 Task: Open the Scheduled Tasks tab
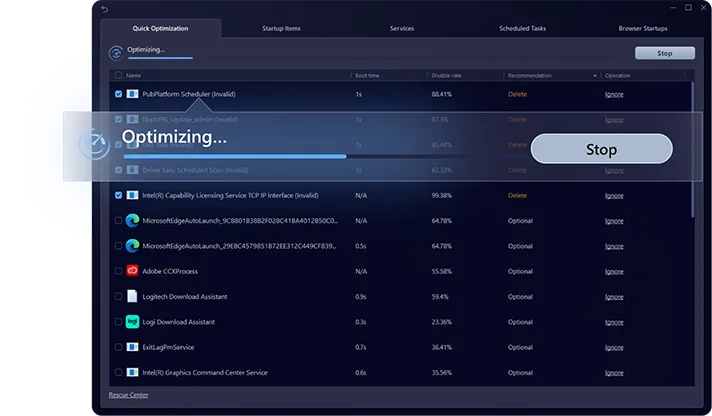(523, 28)
